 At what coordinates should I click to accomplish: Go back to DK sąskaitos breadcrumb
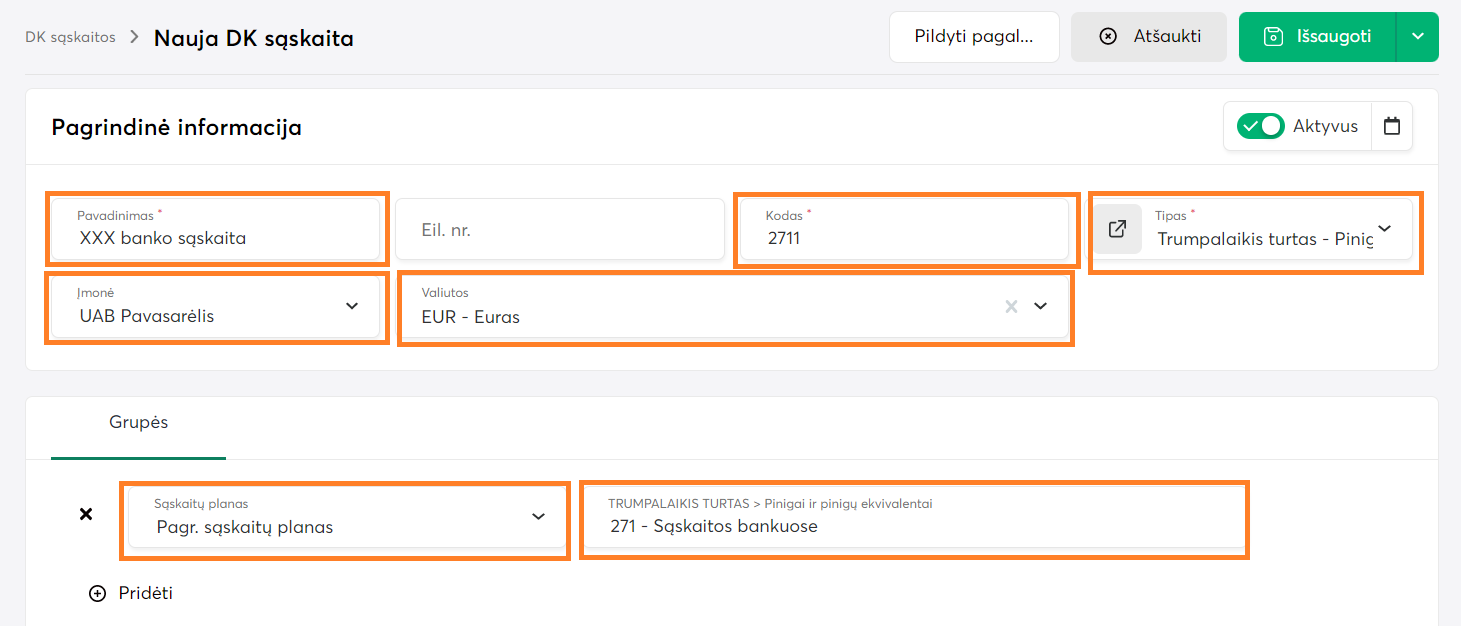pyautogui.click(x=70, y=38)
